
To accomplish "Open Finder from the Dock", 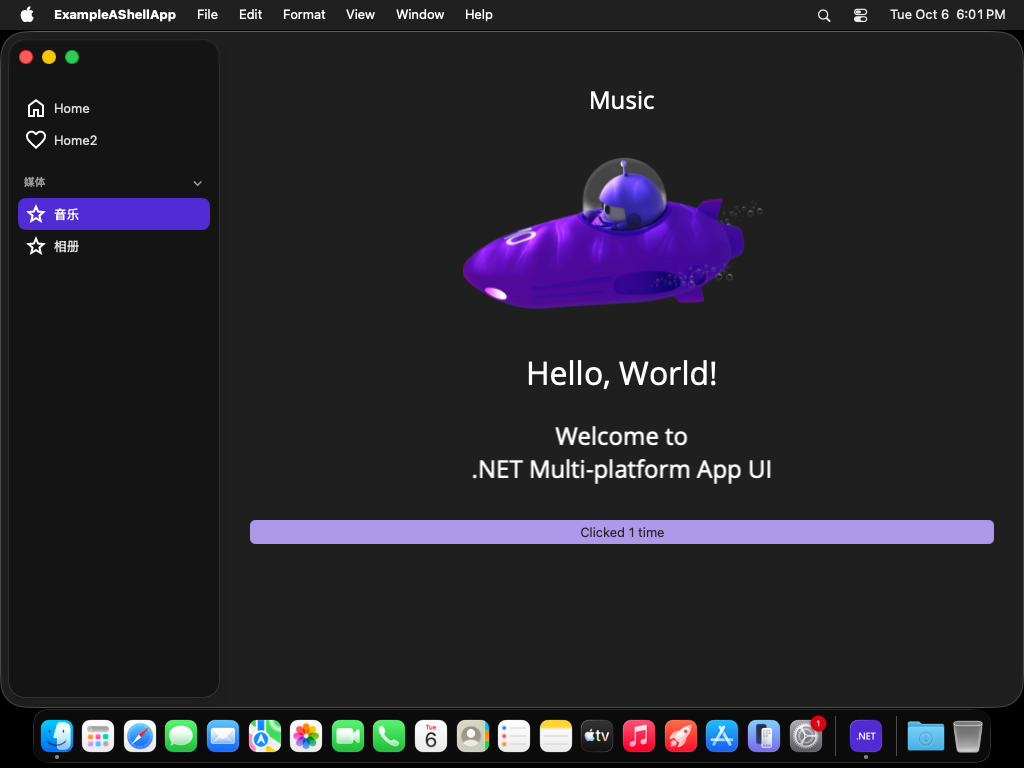I will tap(57, 736).
